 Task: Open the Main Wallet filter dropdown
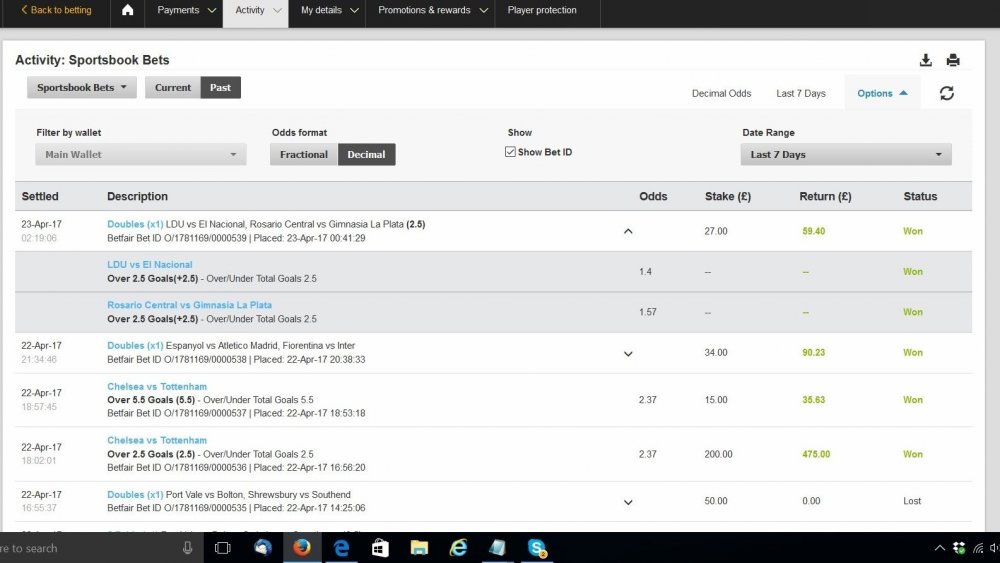pyautogui.click(x=141, y=154)
